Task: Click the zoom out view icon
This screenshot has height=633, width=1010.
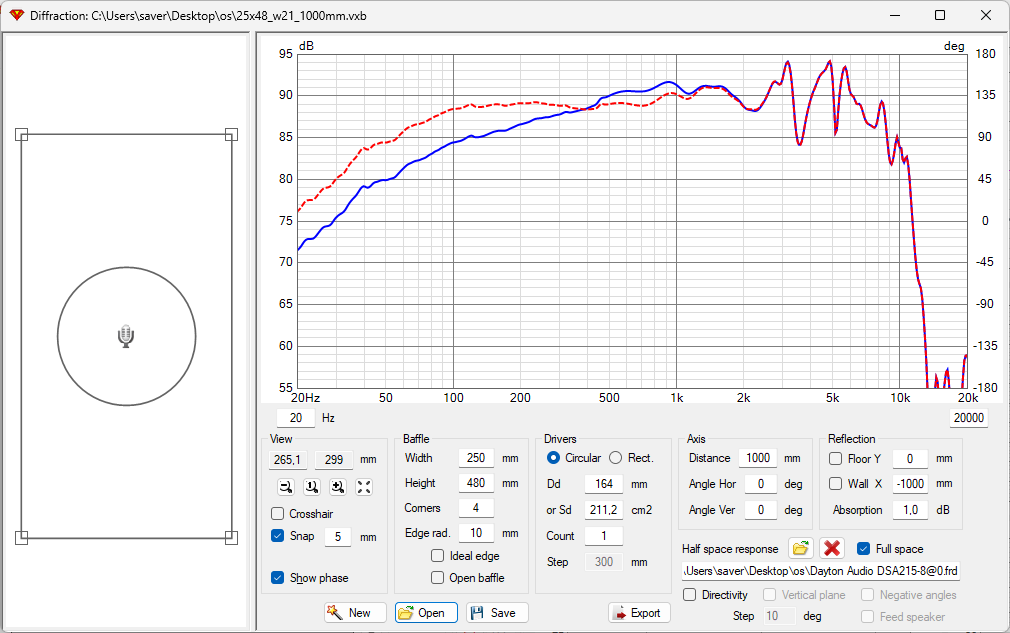Action: tap(286, 487)
